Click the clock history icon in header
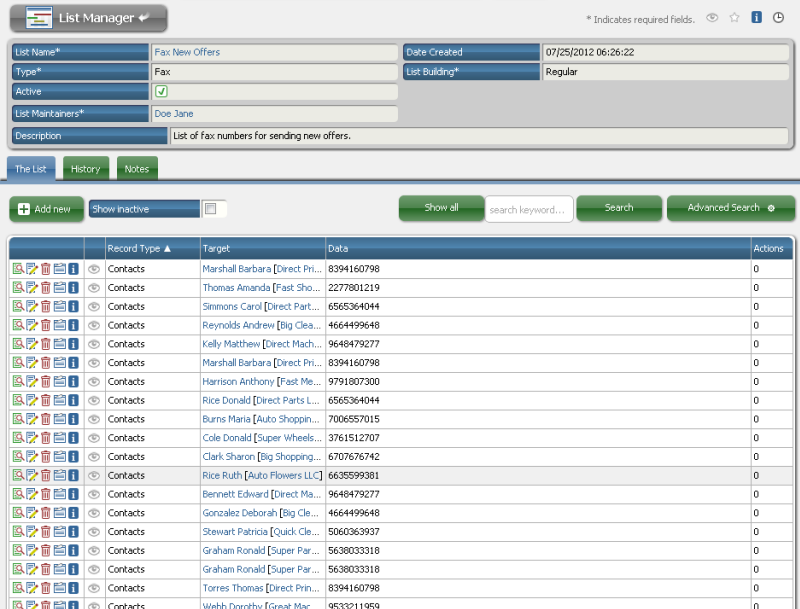 [779, 18]
